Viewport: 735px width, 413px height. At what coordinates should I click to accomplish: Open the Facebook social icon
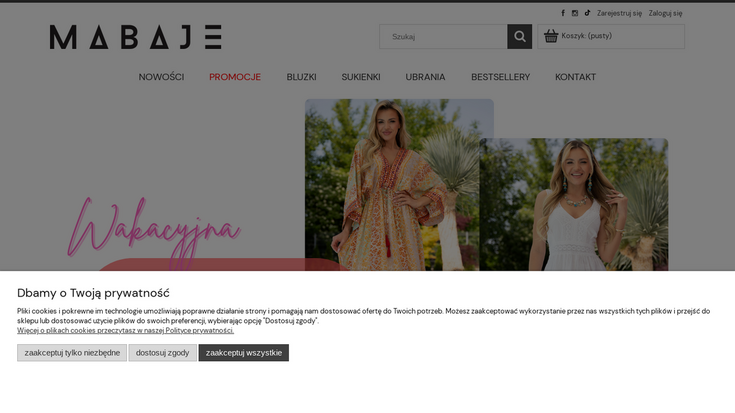click(x=563, y=13)
